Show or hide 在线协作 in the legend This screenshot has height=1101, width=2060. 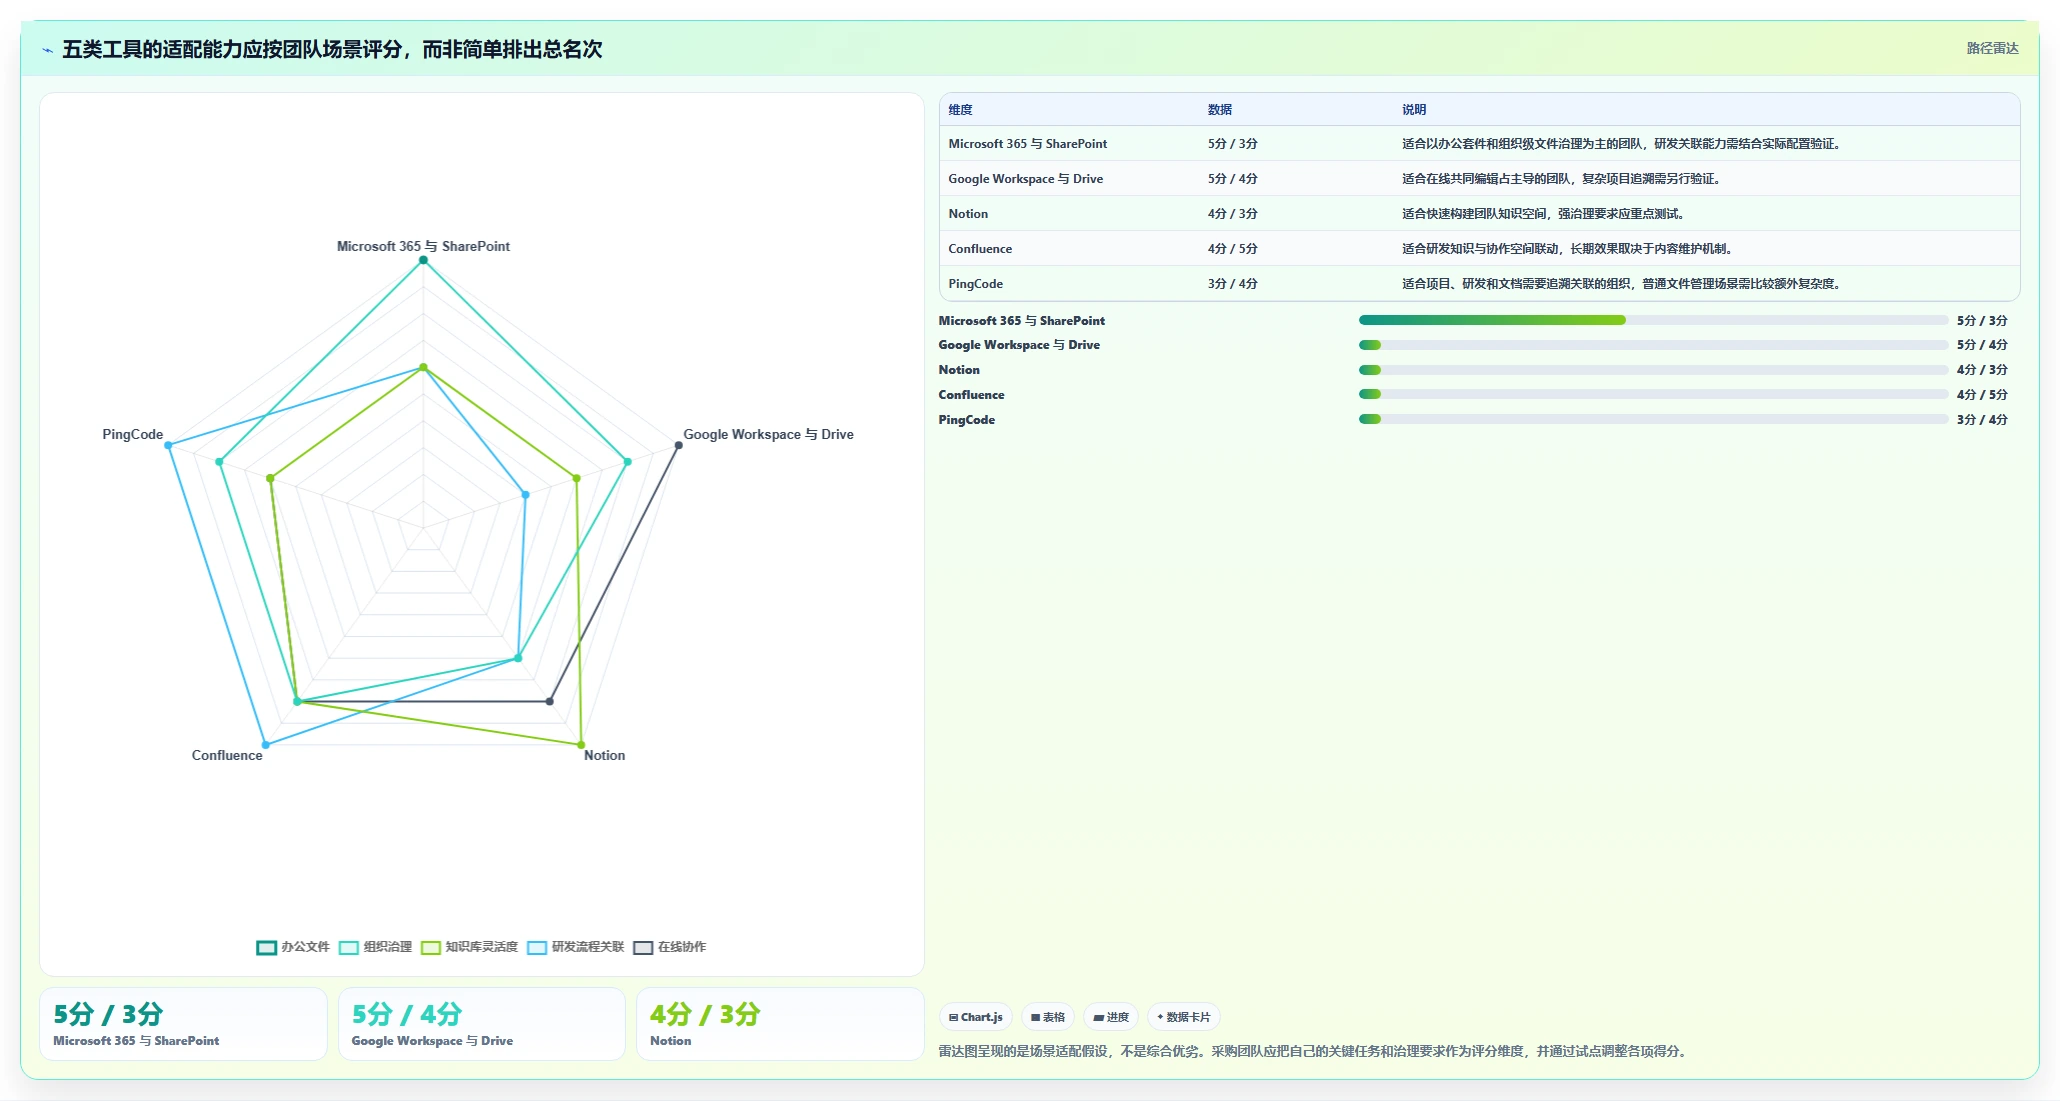(669, 947)
